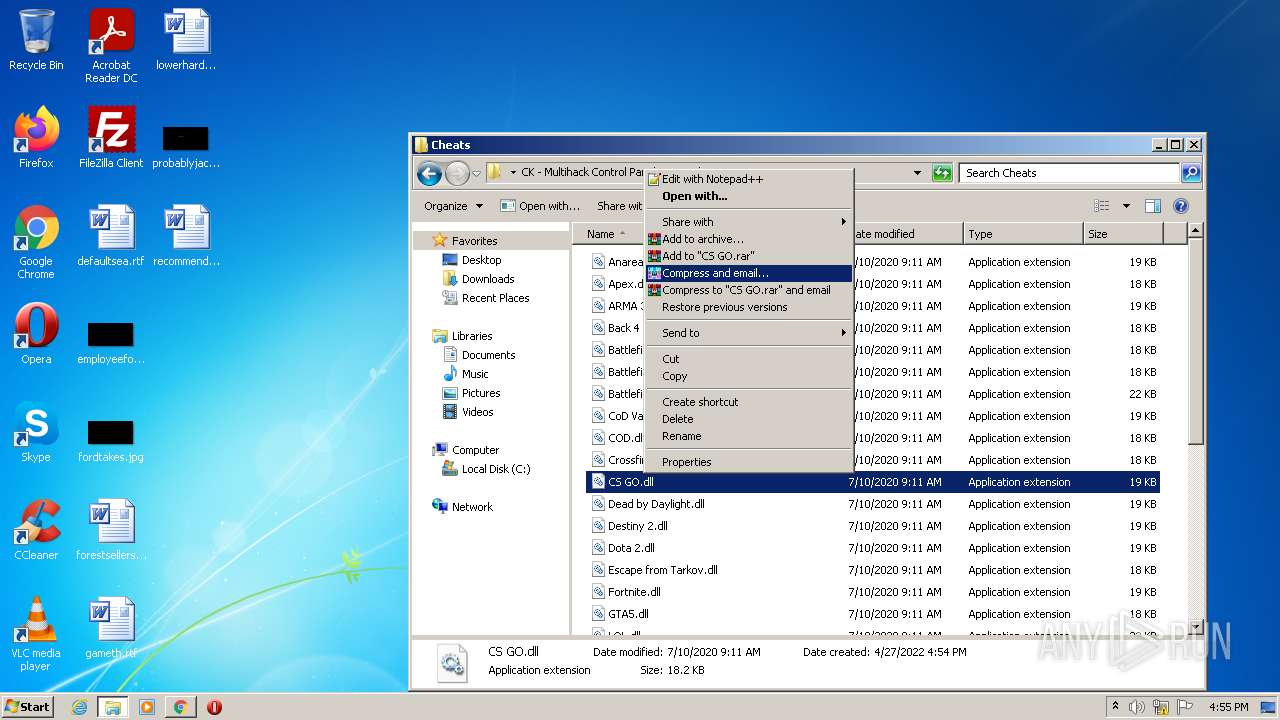Click Open with... toolbar button
The width and height of the screenshot is (1280, 720).
(540, 206)
